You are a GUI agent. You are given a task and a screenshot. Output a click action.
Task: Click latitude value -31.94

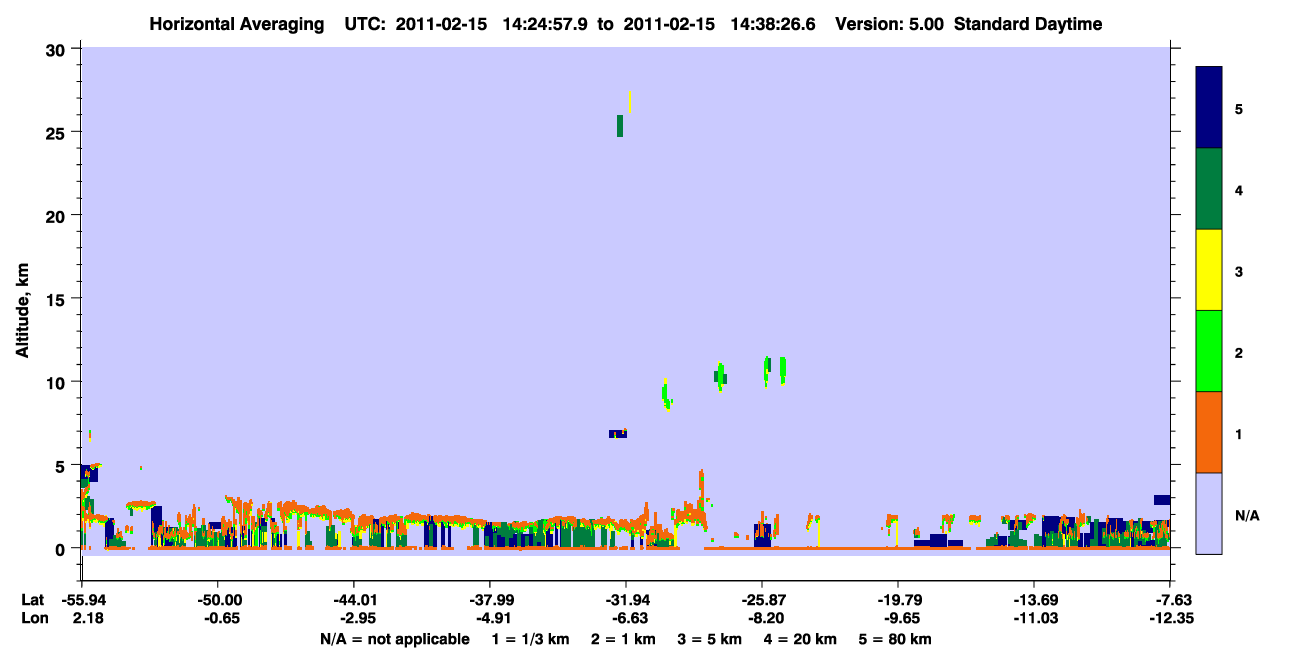626,600
